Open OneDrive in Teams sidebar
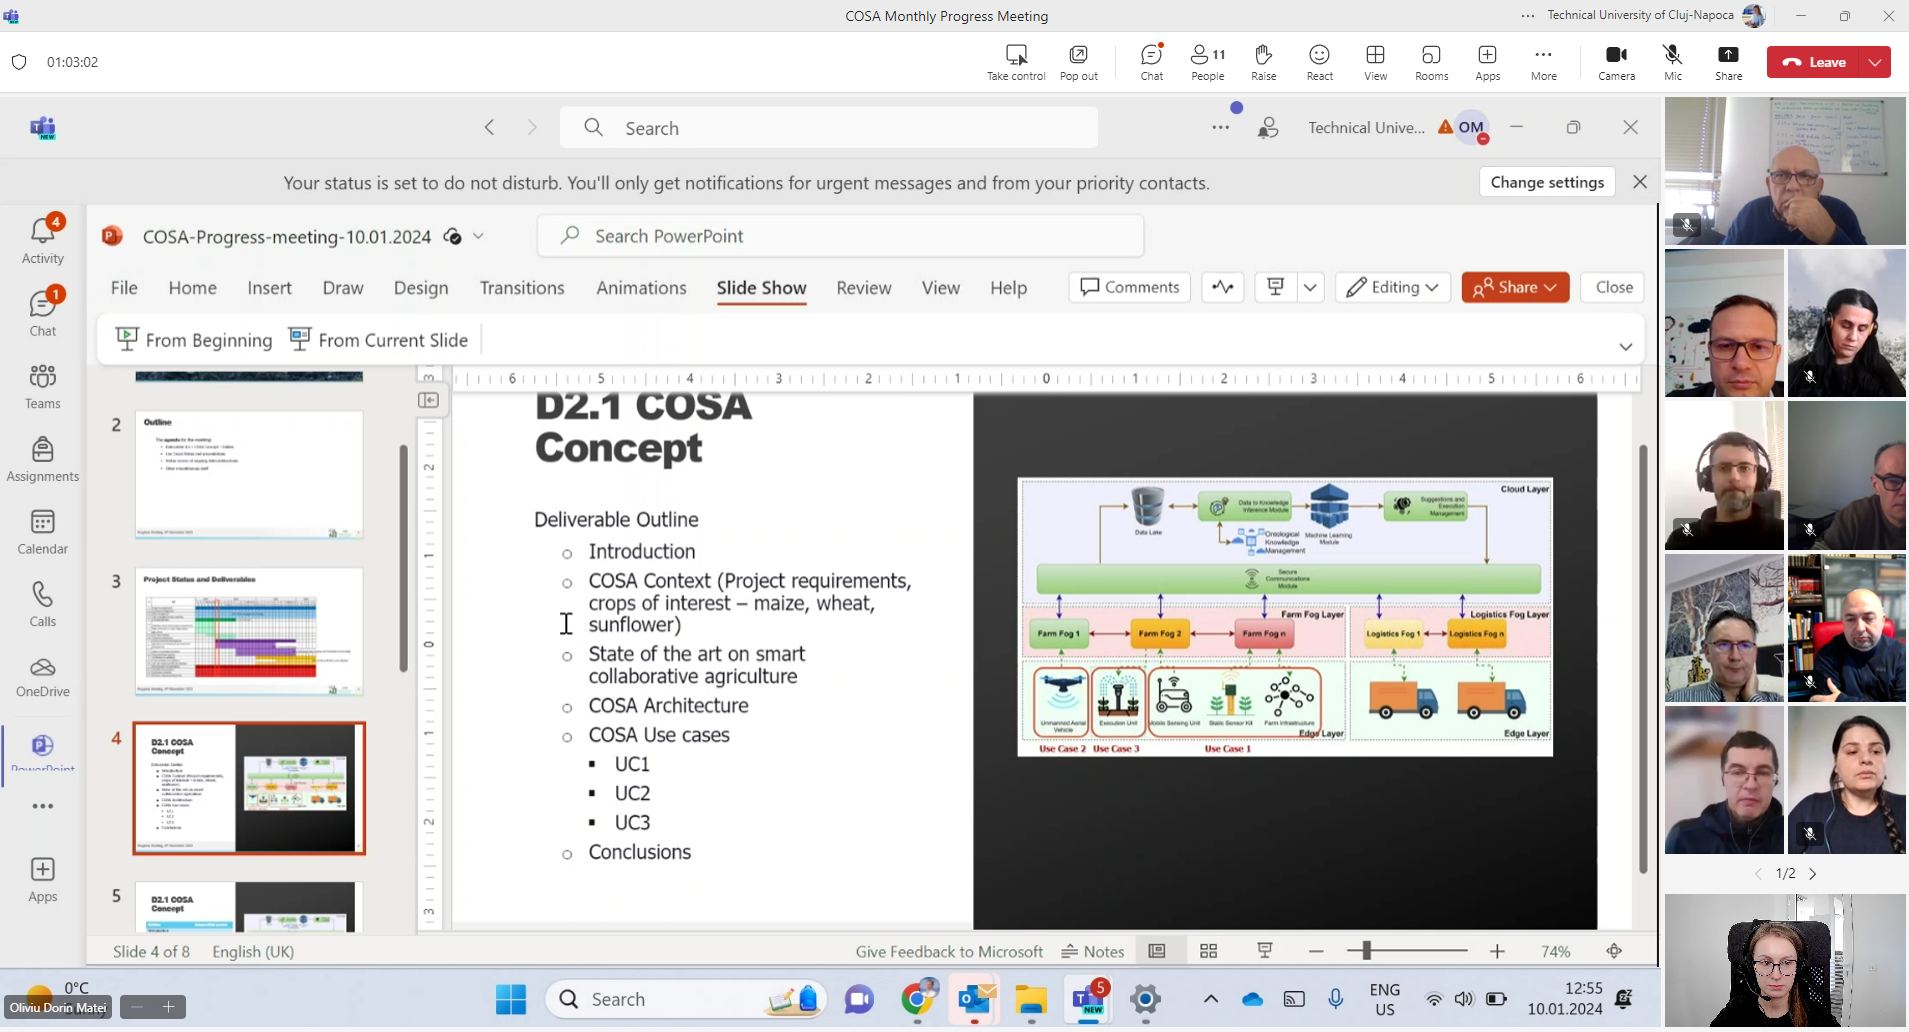The height and width of the screenshot is (1032, 1909). pos(42,676)
